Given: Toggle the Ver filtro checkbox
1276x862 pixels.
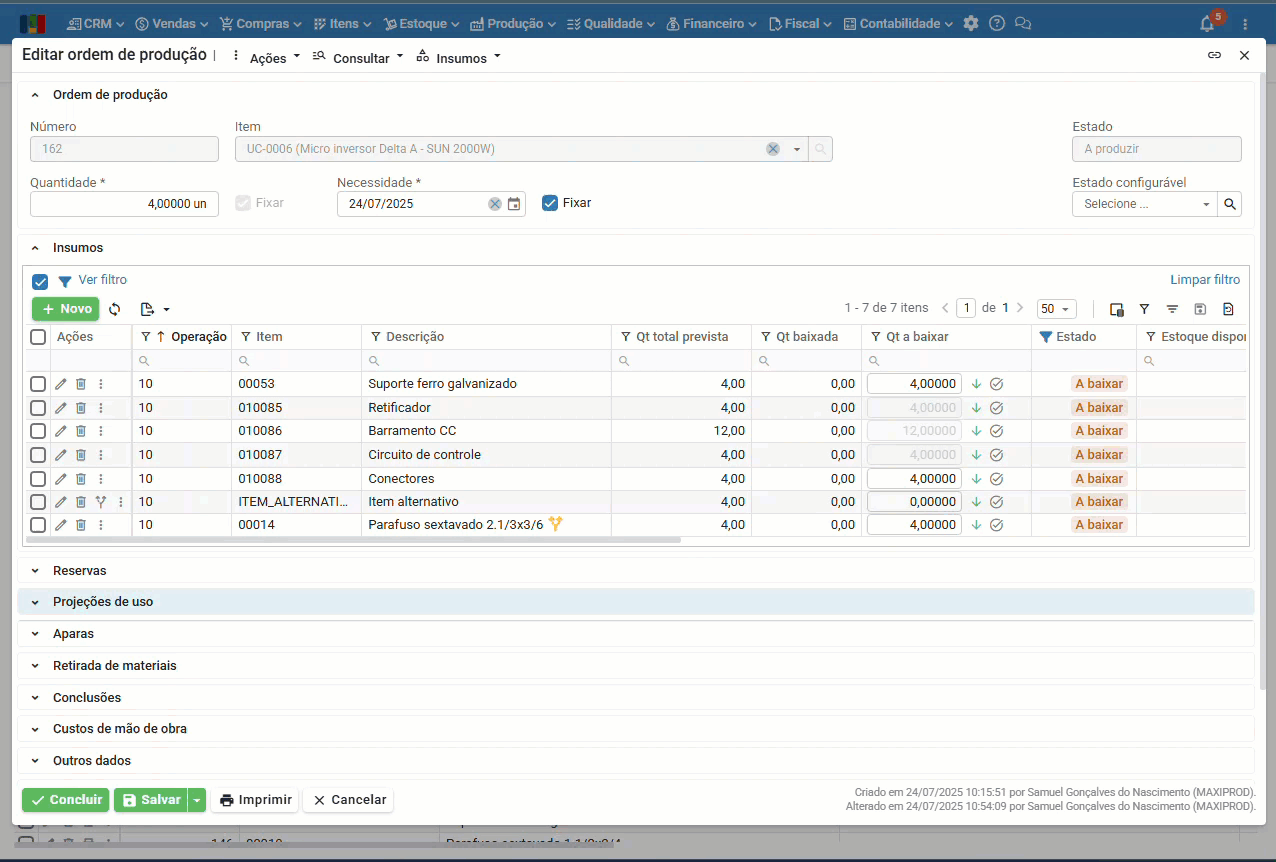Looking at the screenshot, I should (40, 281).
